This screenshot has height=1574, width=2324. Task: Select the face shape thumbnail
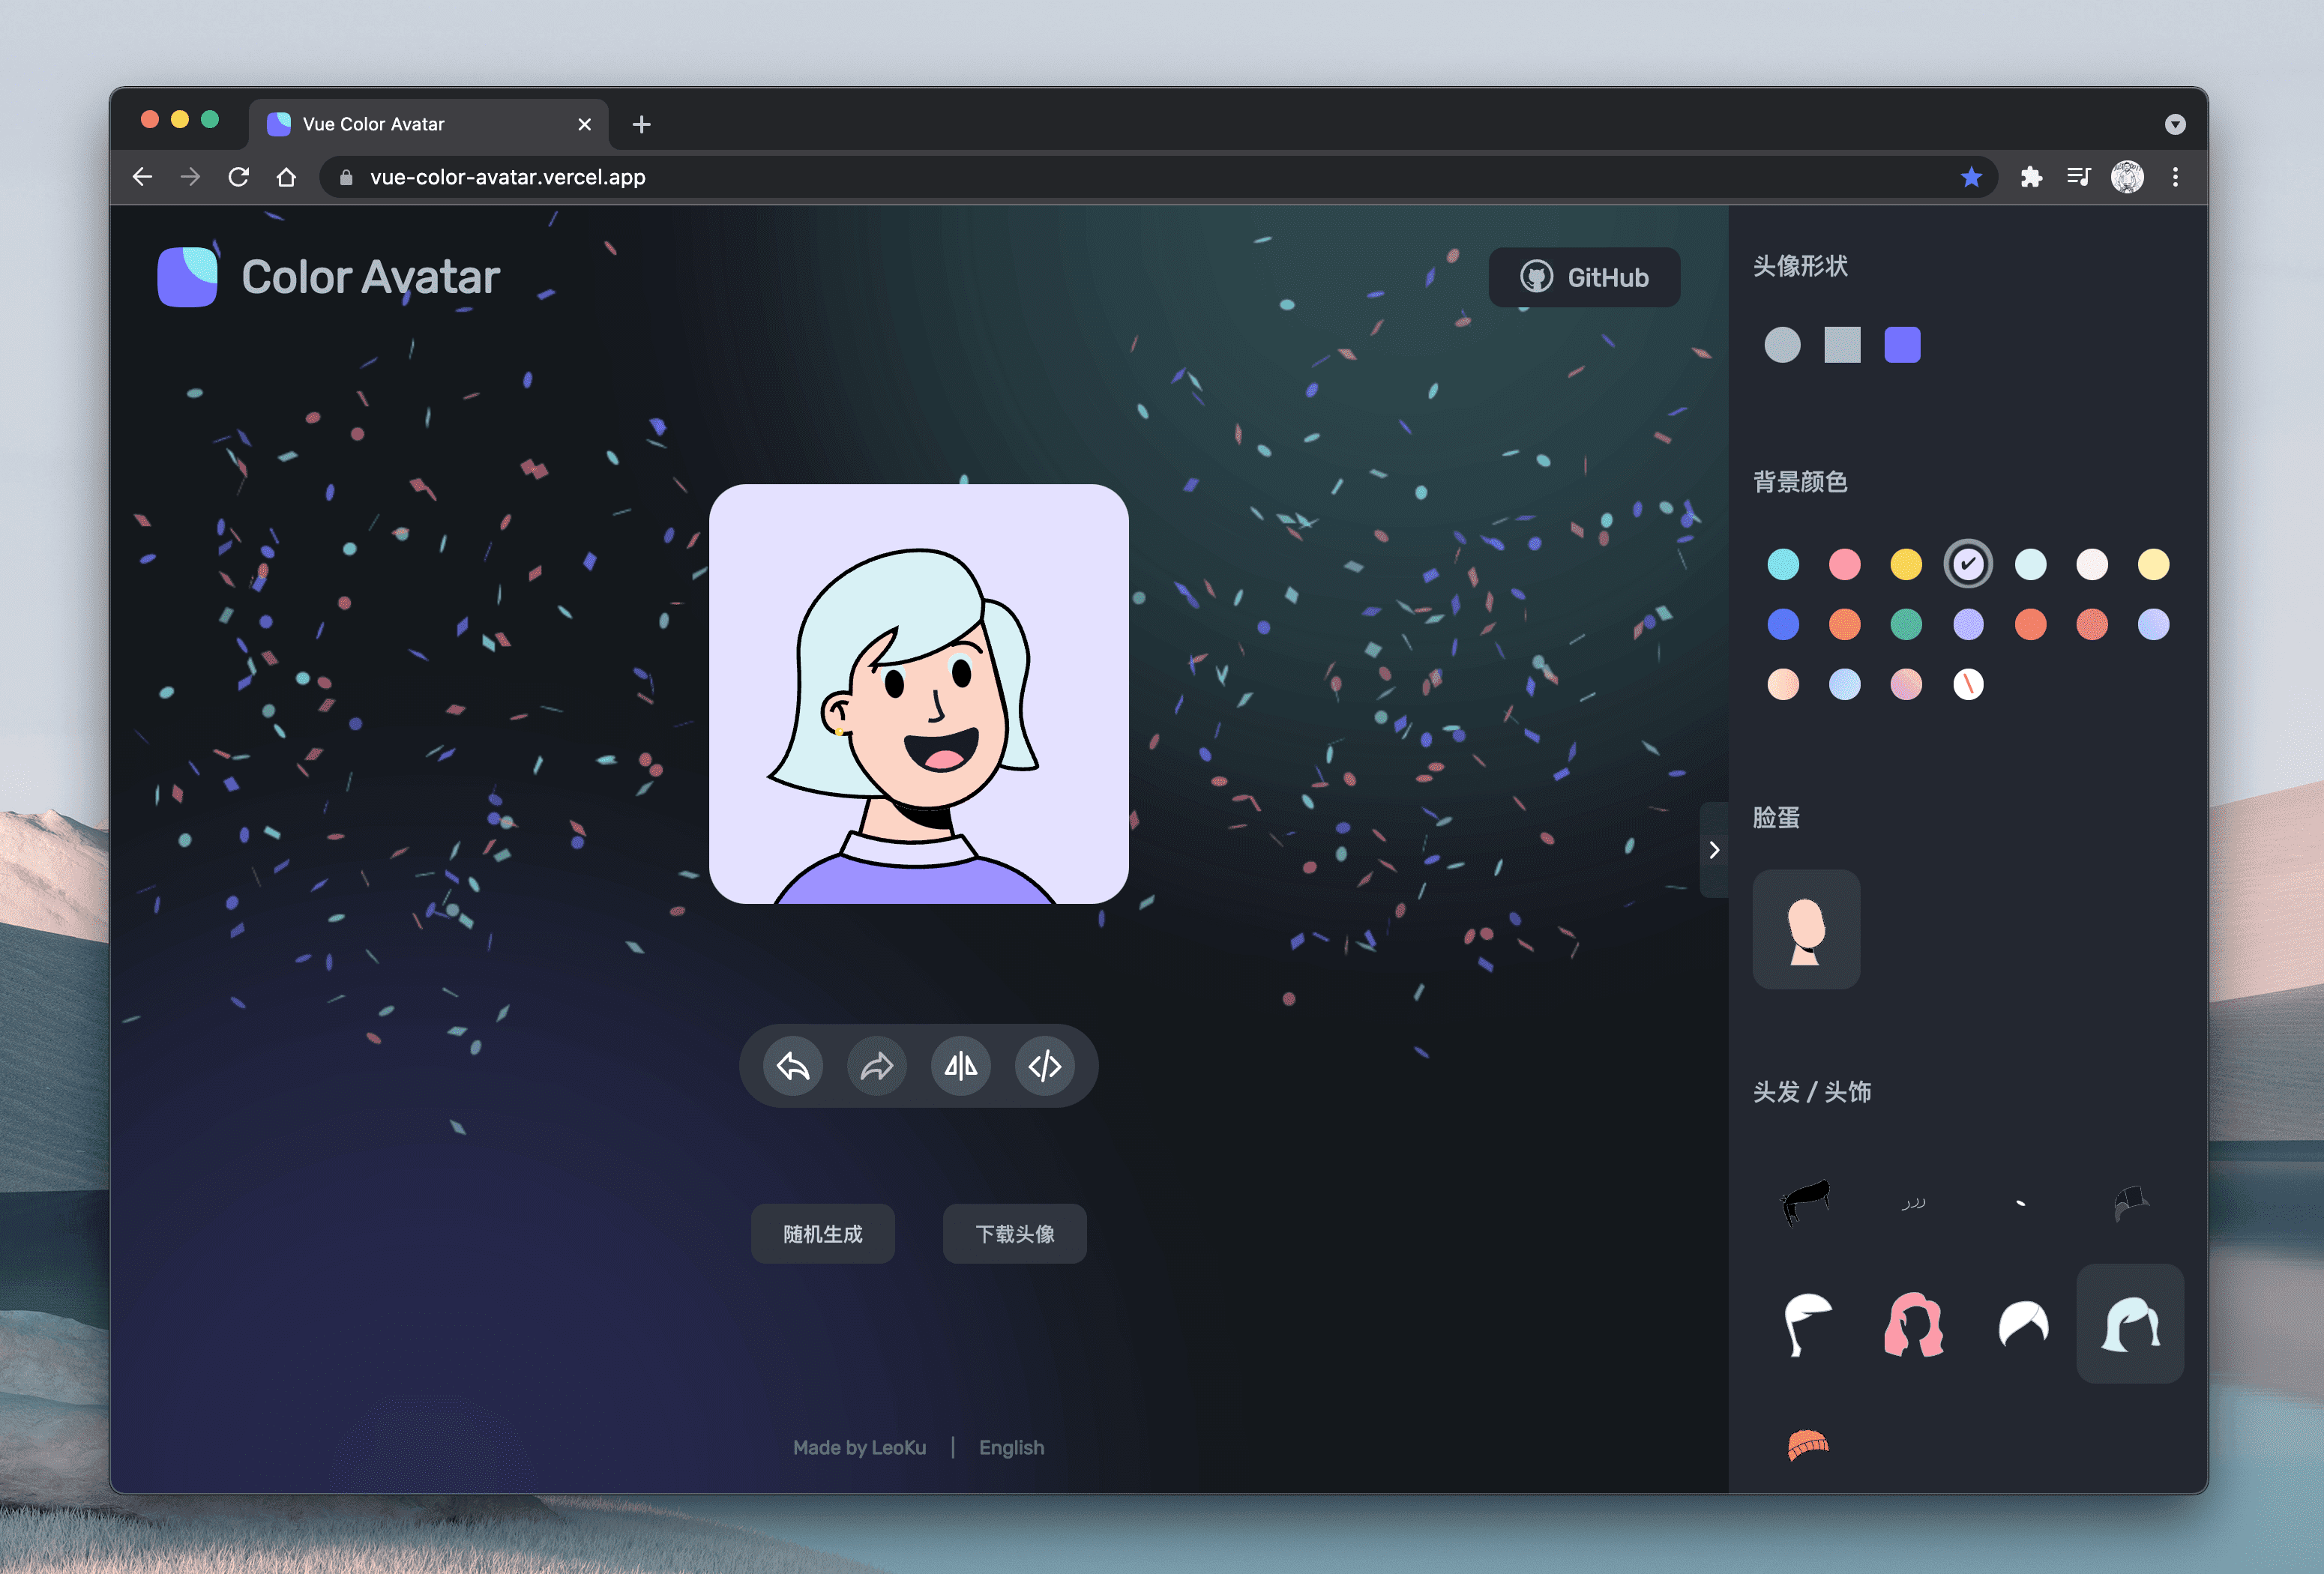1806,929
